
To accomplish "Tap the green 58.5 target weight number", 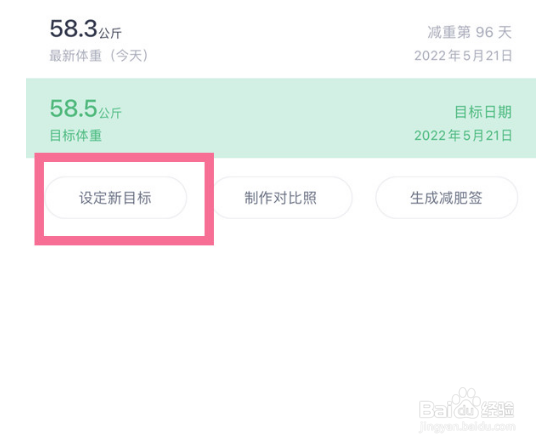I will (x=73, y=109).
